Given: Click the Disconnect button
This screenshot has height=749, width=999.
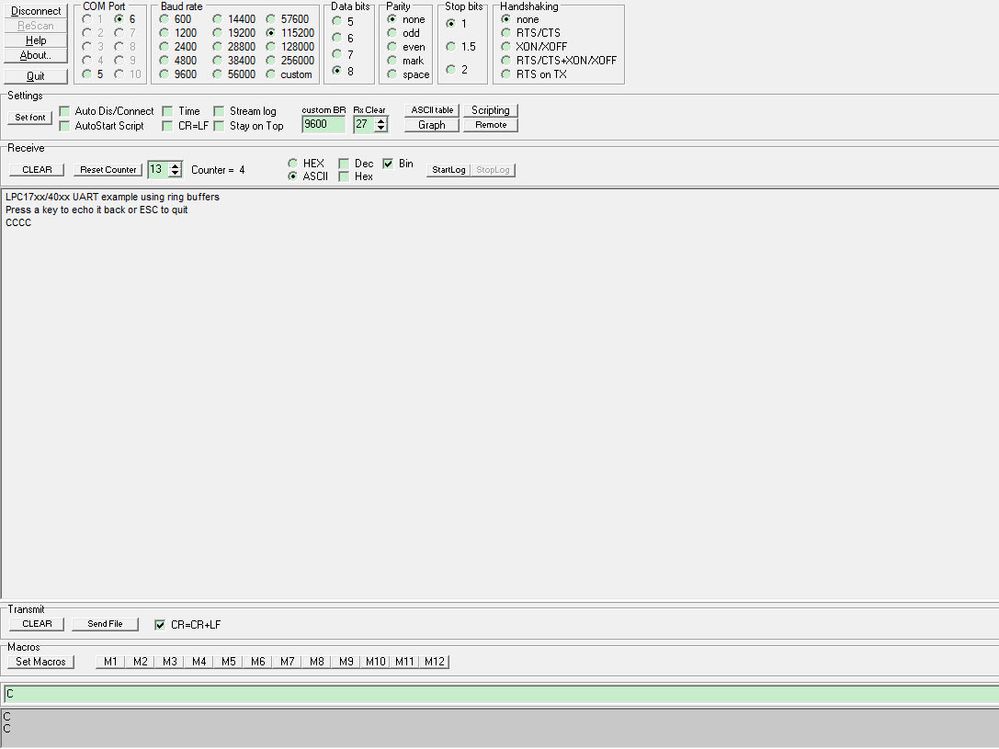Looking at the screenshot, I should pyautogui.click(x=36, y=11).
